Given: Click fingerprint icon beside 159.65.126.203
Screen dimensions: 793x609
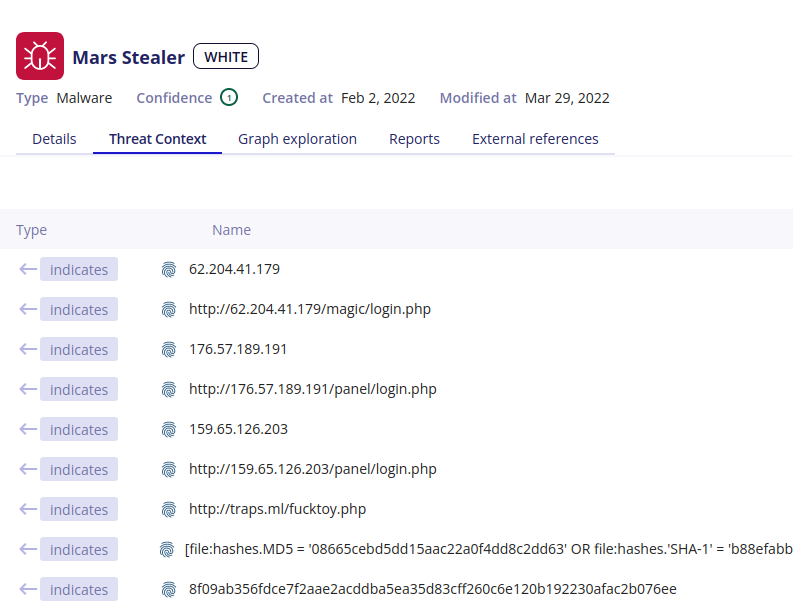Looking at the screenshot, I should (x=169, y=429).
